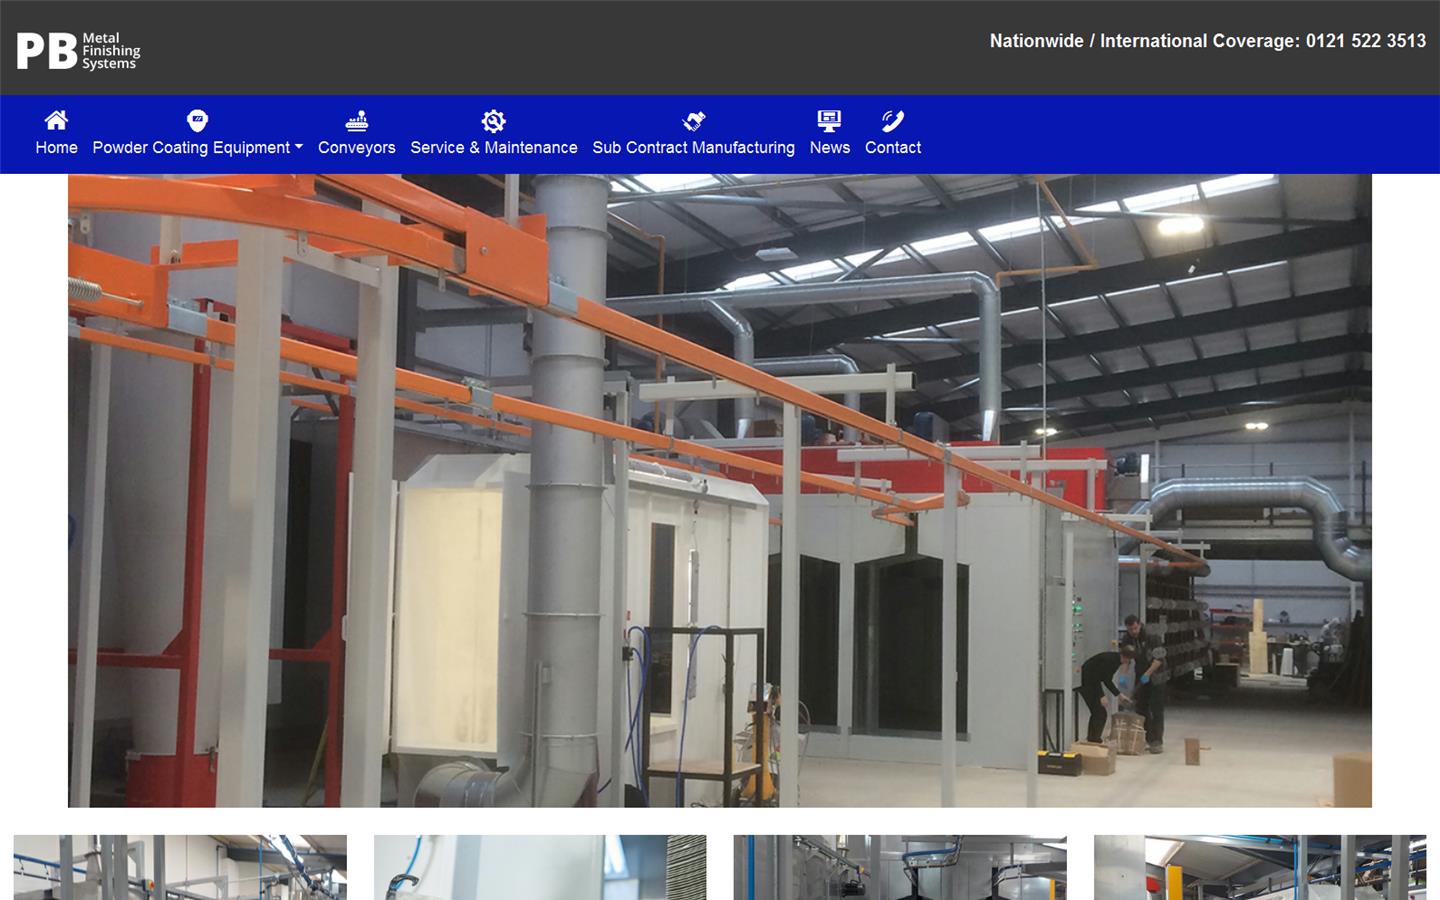Click the large factory hero image
1440x900 pixels.
click(718, 489)
